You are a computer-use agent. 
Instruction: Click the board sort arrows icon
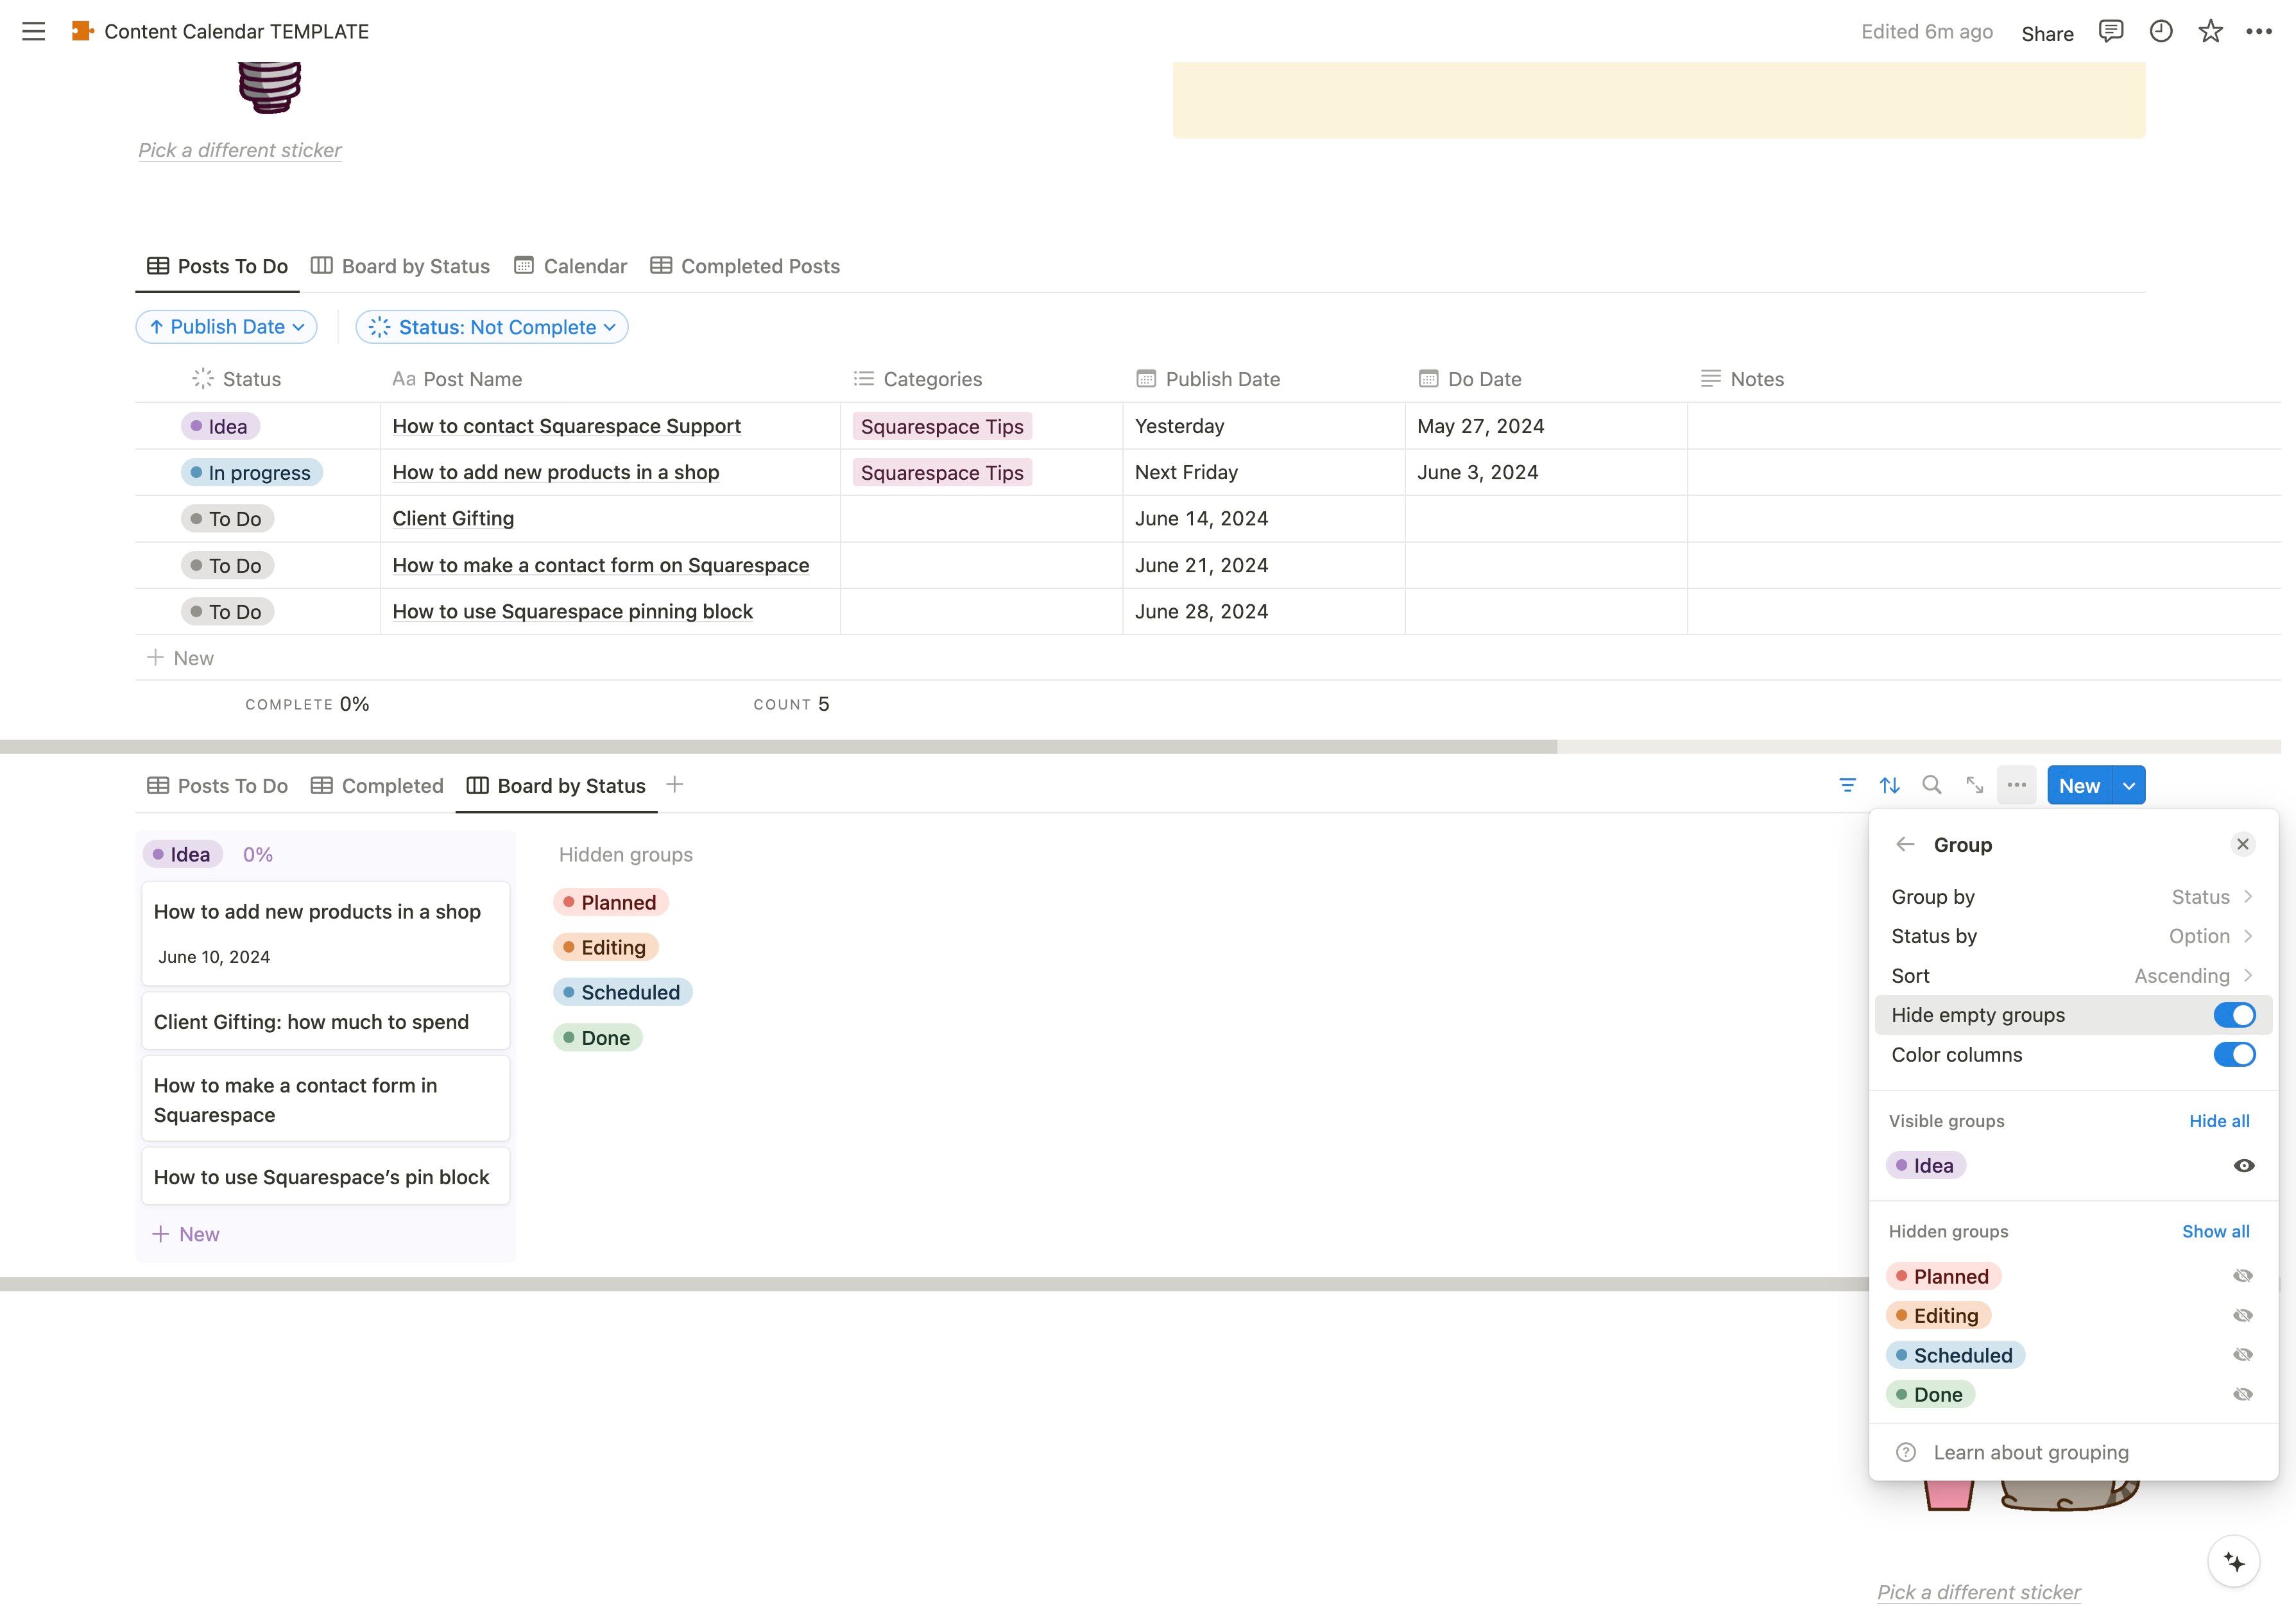click(1889, 785)
